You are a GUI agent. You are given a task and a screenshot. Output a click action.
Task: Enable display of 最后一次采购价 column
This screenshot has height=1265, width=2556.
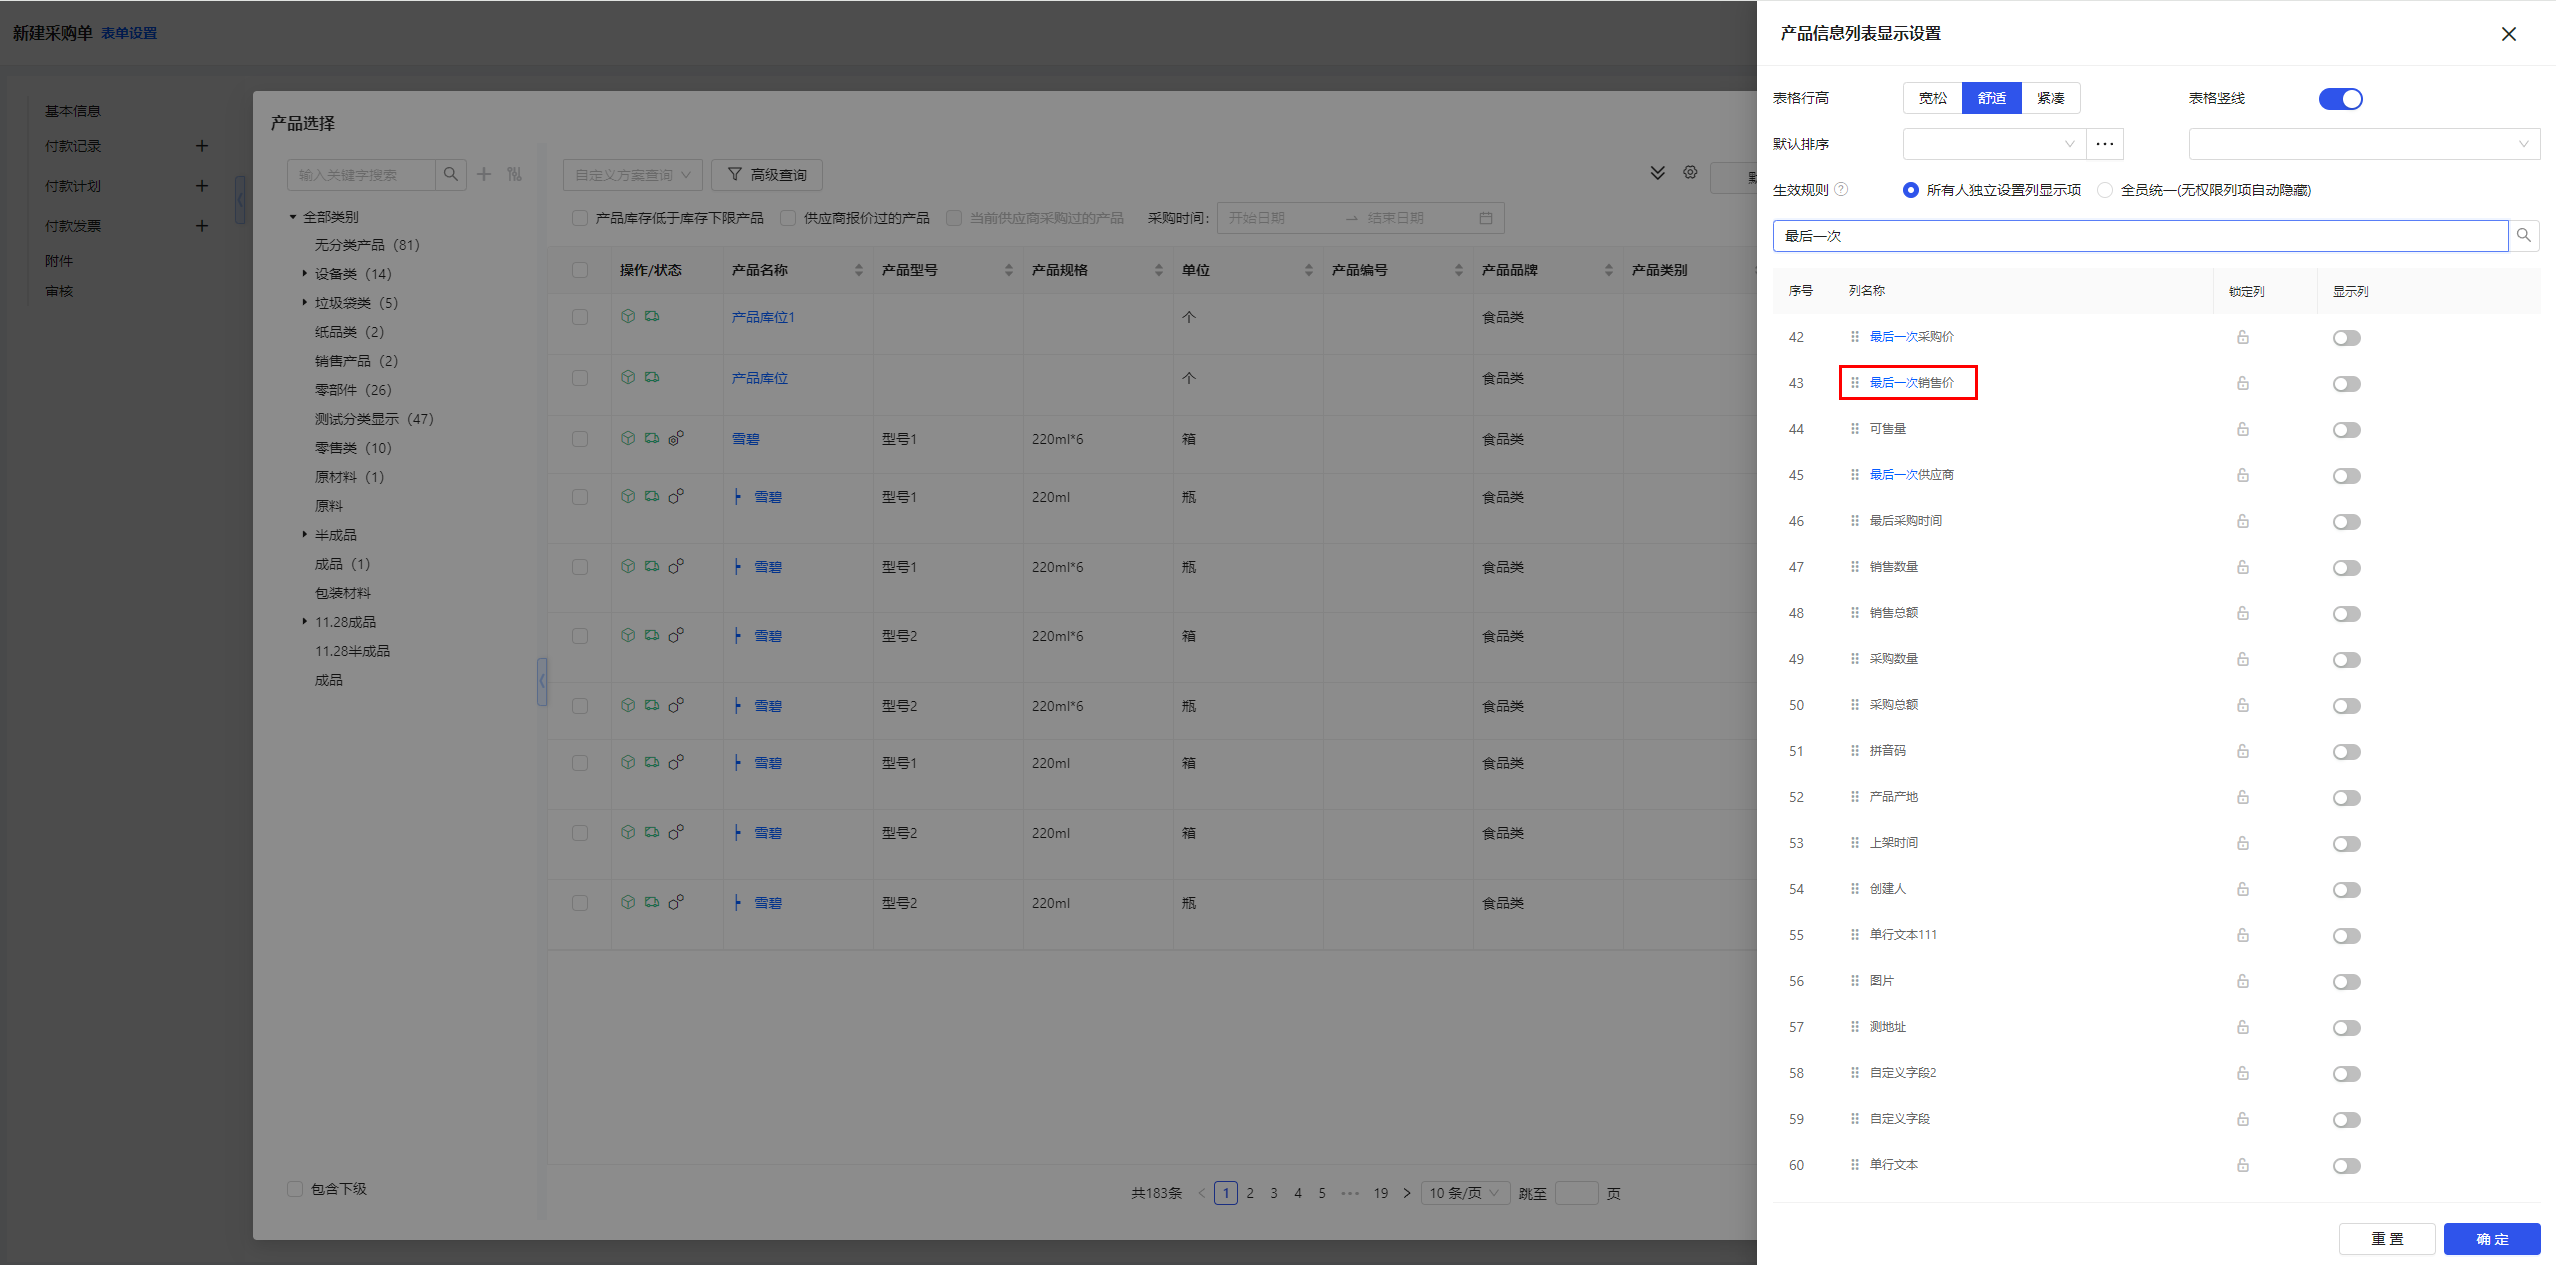pyautogui.click(x=2347, y=338)
